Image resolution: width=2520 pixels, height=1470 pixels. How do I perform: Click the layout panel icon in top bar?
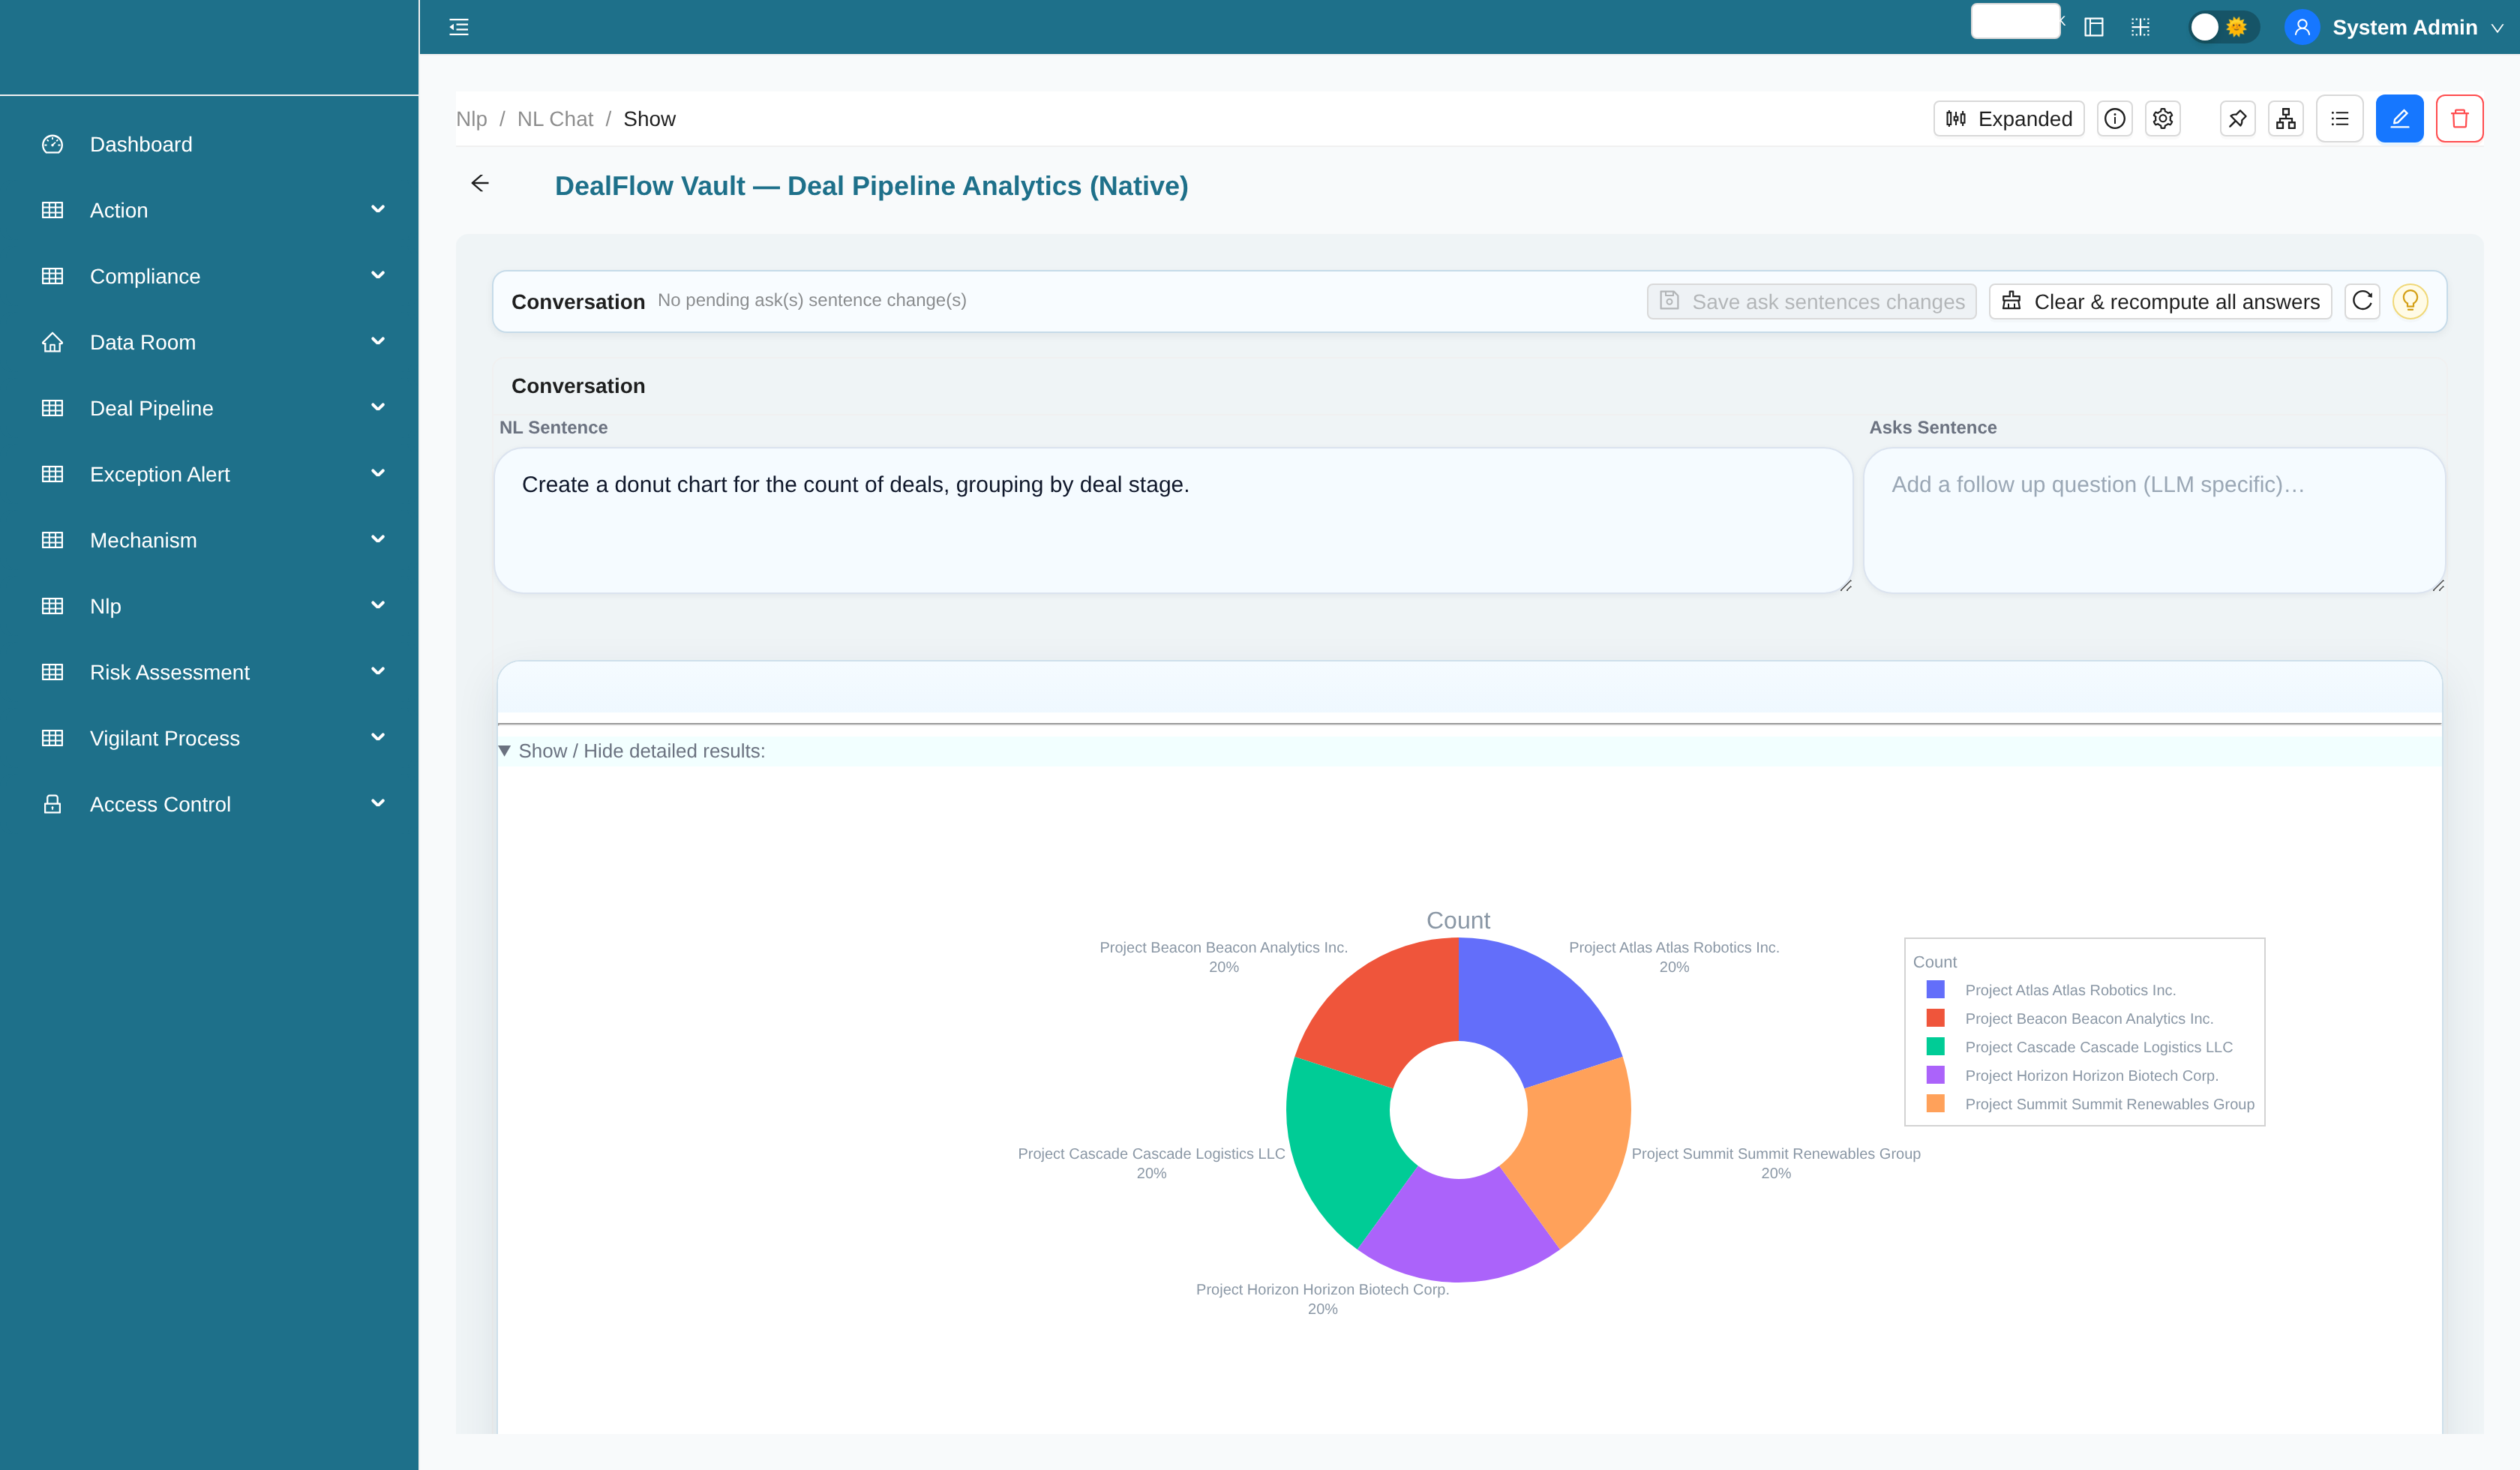point(2093,27)
